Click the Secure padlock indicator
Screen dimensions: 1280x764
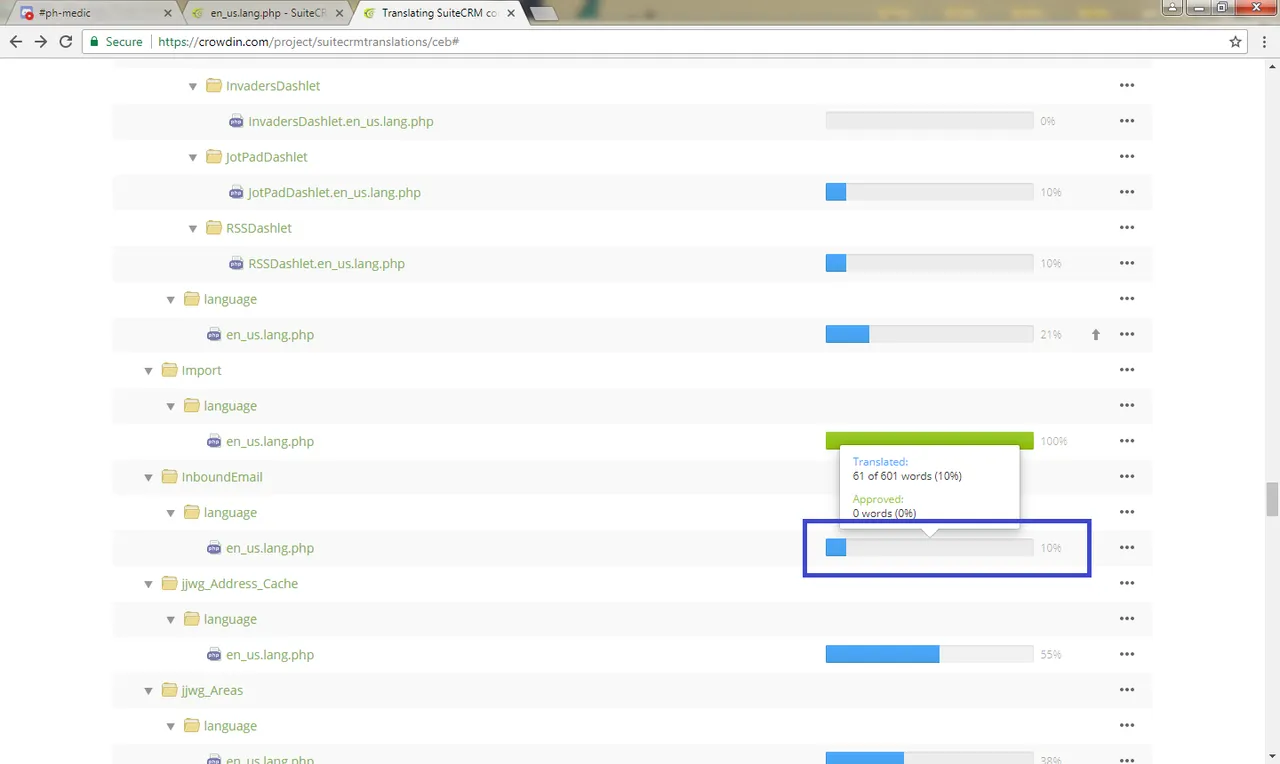[x=116, y=42]
